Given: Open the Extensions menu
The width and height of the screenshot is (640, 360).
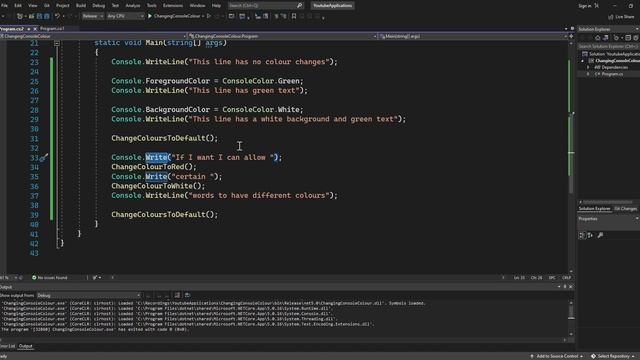Looking at the screenshot, I should 173,6.
